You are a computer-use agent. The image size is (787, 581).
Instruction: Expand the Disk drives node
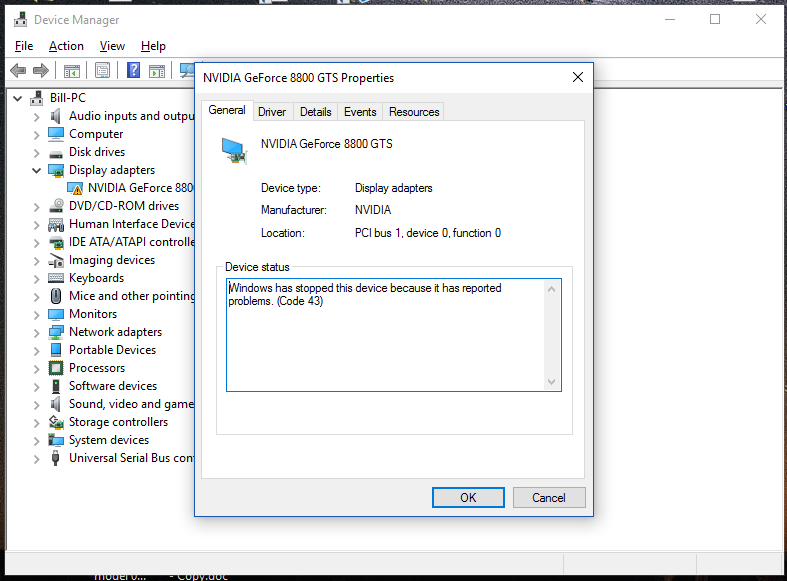36,153
